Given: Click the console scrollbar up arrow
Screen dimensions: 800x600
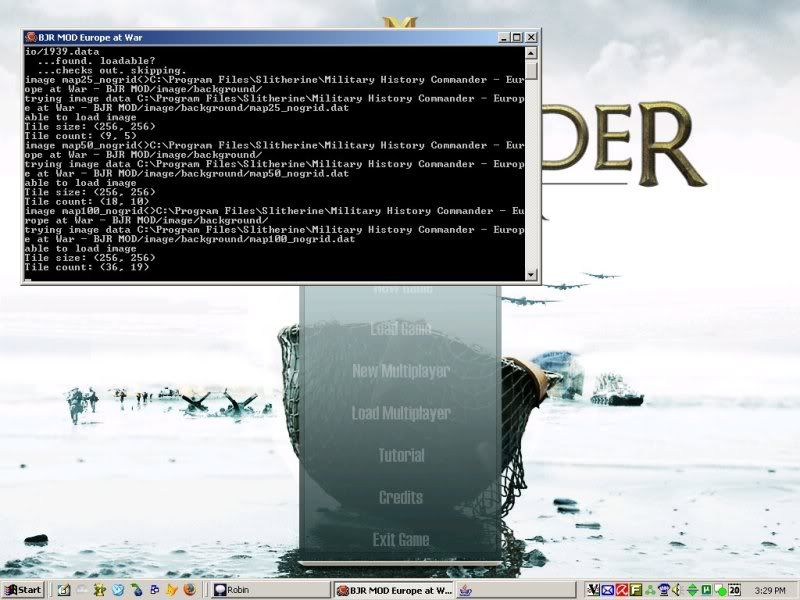Looking at the screenshot, I should pyautogui.click(x=531, y=53).
